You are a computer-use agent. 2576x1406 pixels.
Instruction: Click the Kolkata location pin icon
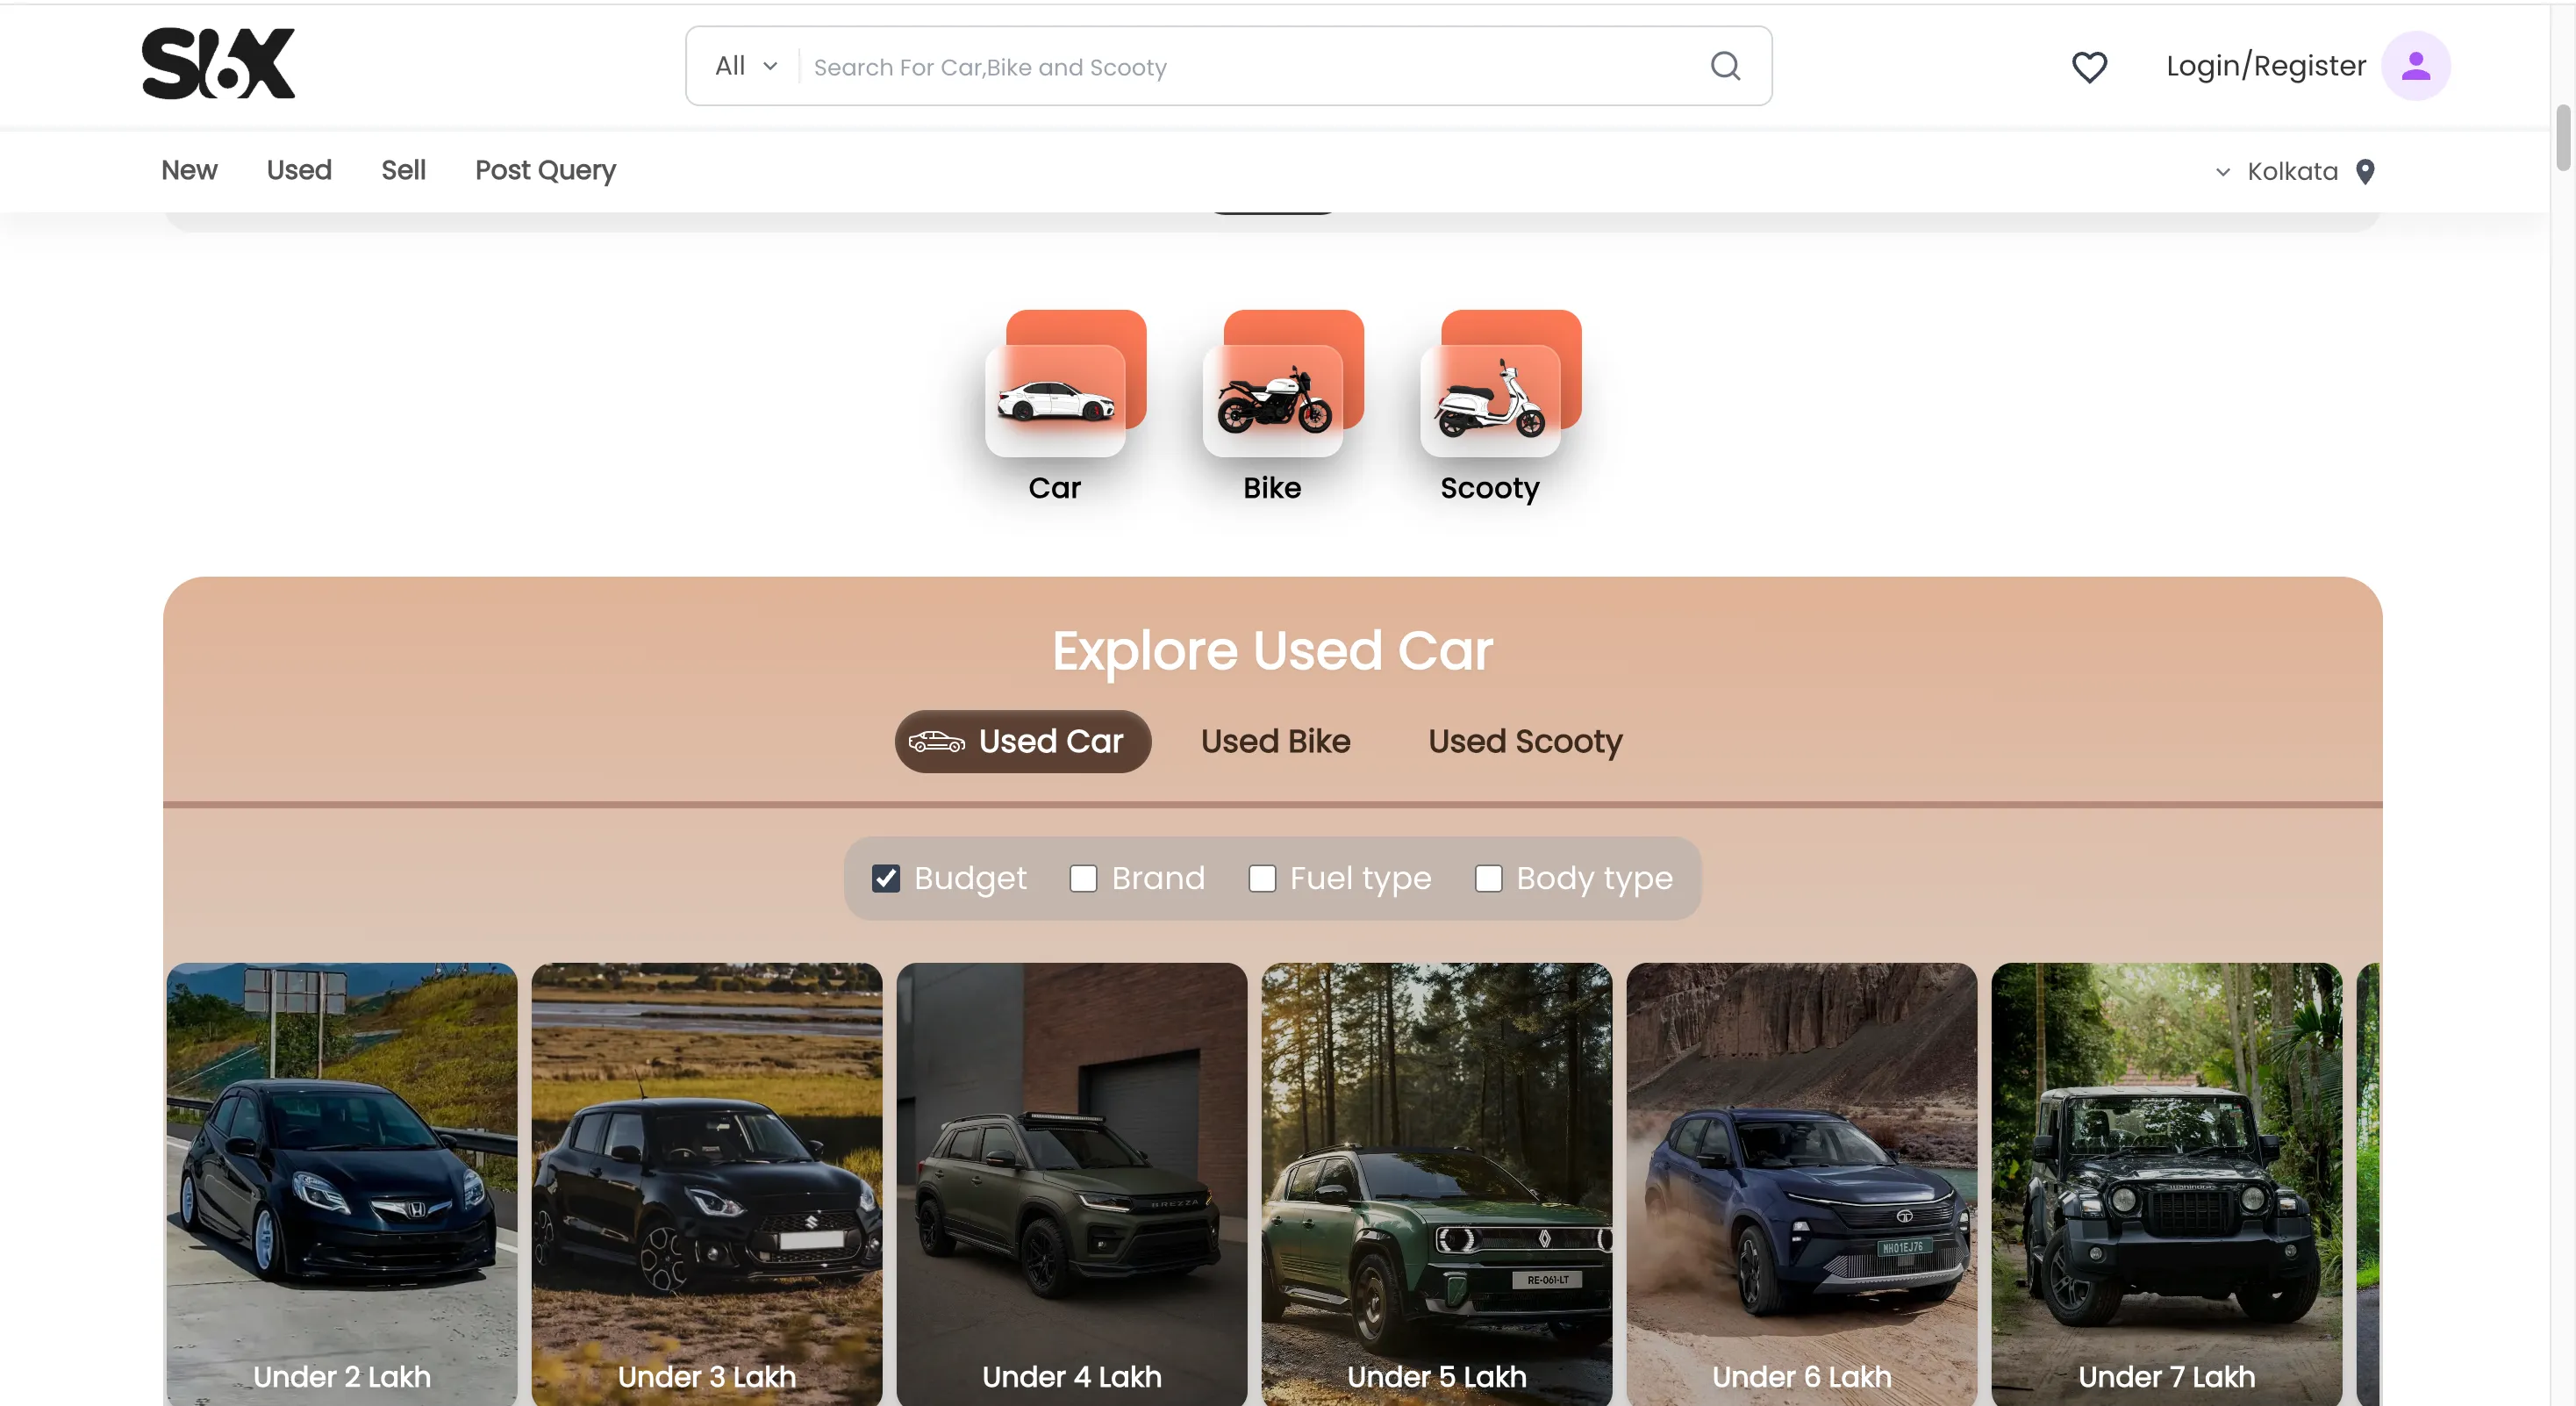[x=2365, y=172]
